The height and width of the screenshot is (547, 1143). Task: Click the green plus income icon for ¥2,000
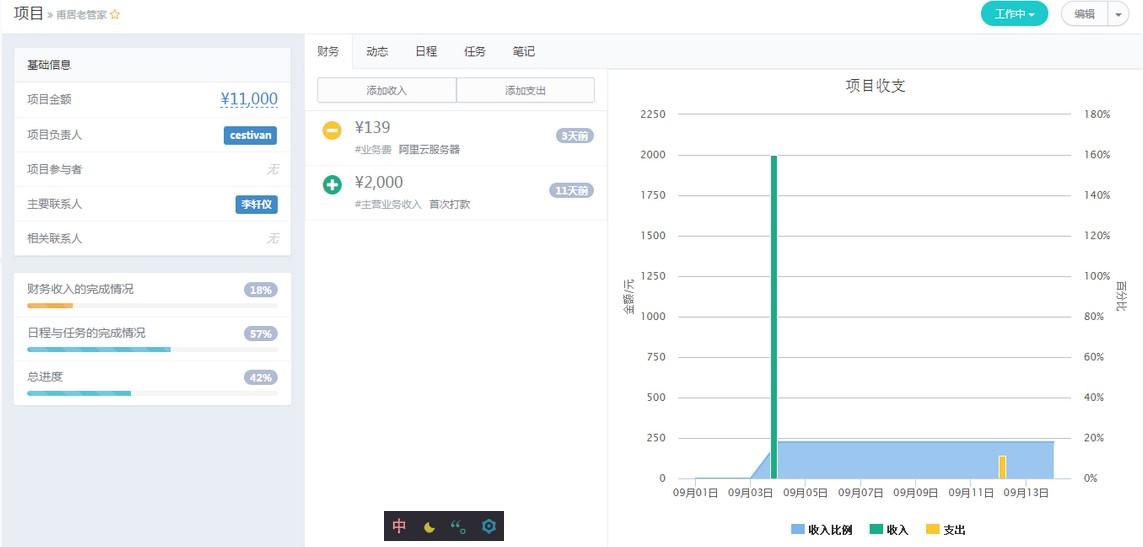coord(332,185)
